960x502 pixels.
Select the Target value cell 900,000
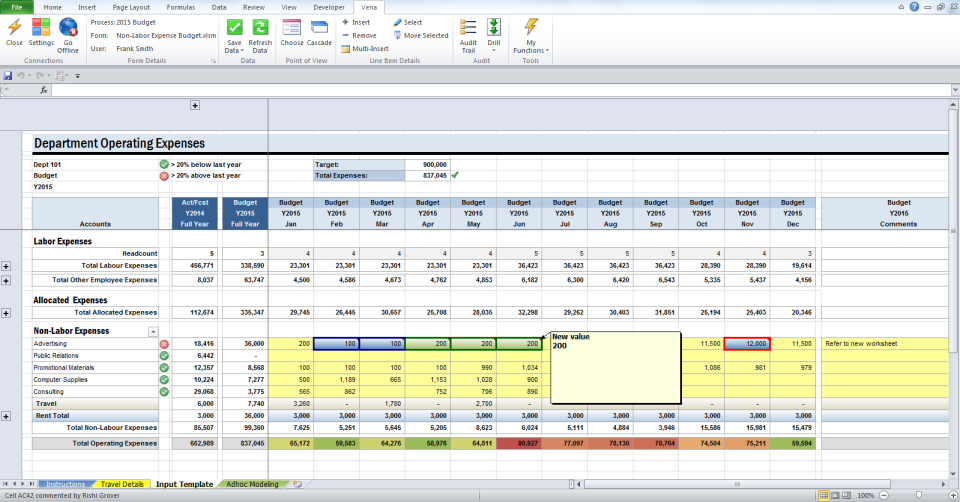click(x=427, y=164)
